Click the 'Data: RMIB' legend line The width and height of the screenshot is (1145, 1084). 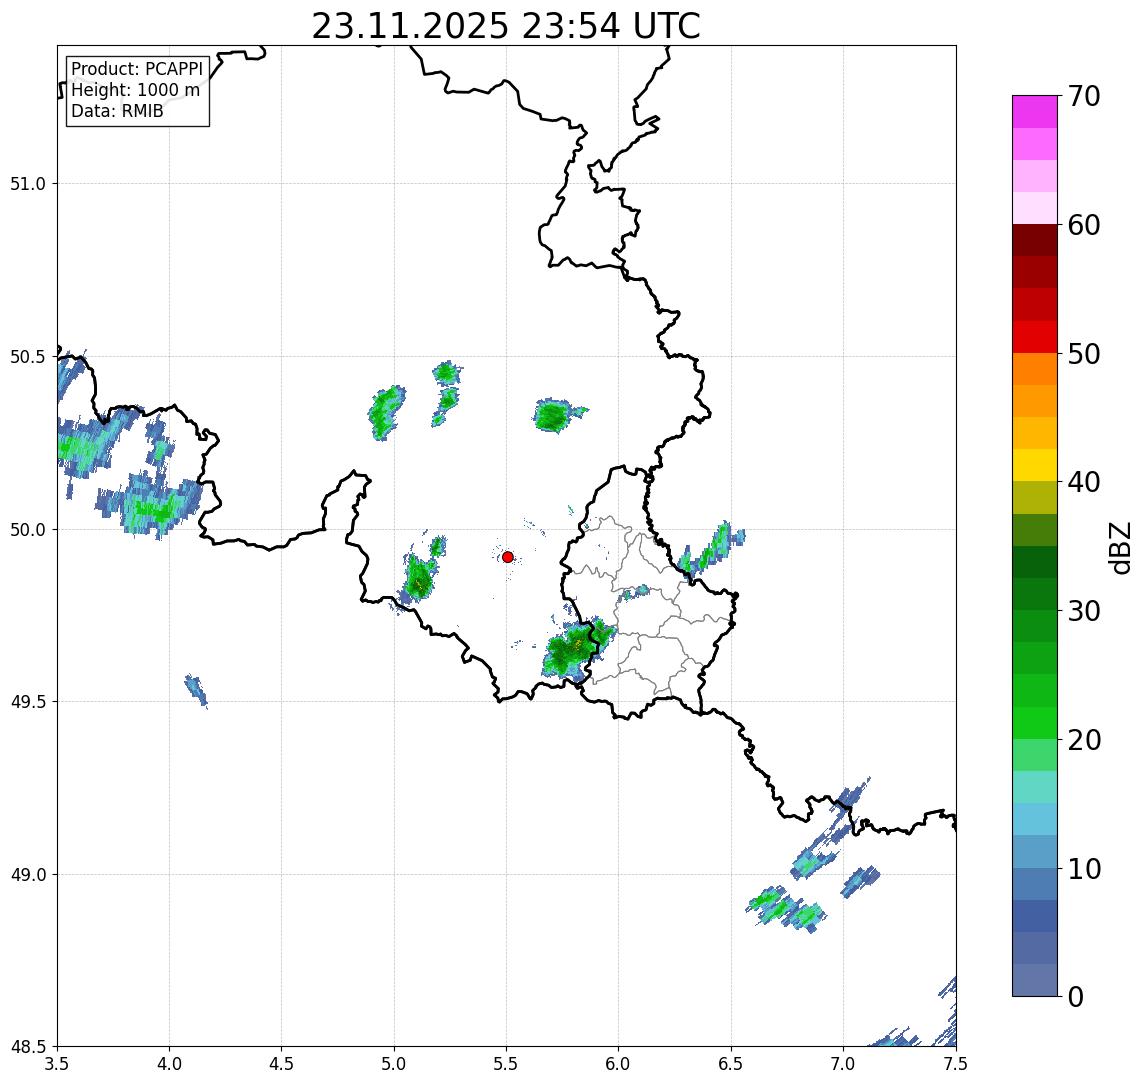click(x=117, y=112)
